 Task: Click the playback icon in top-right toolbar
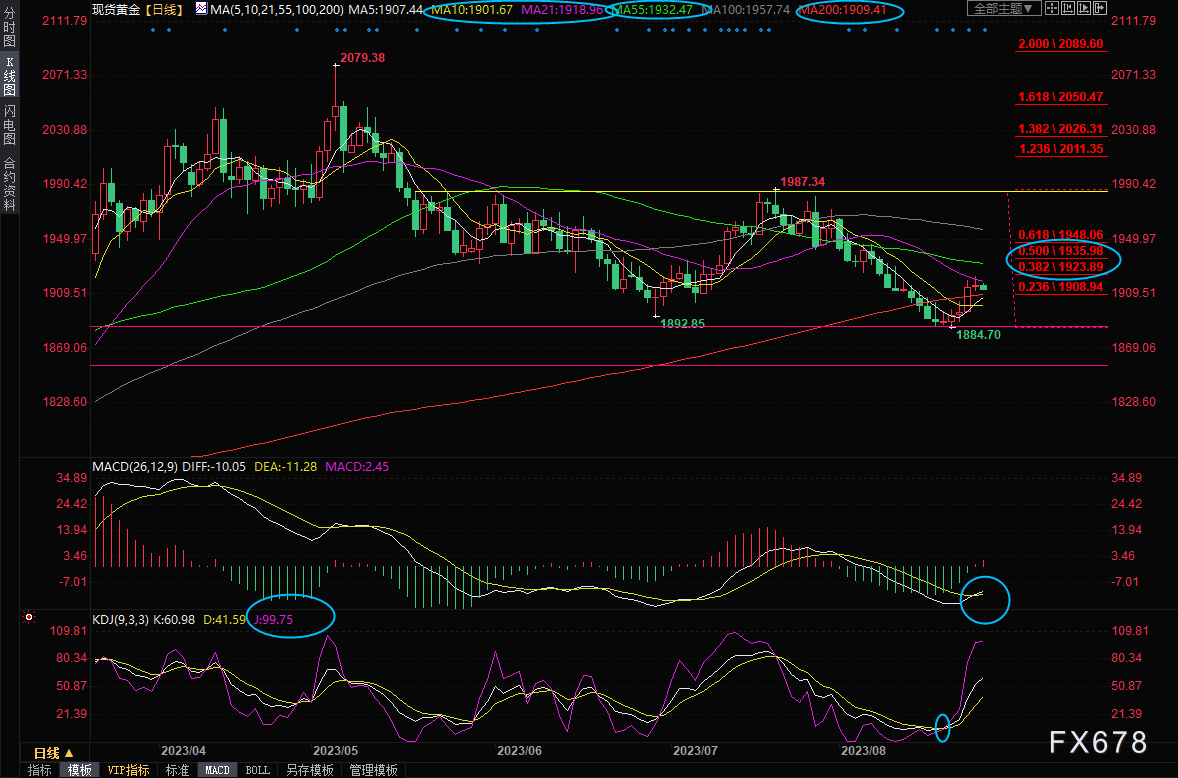(x=1084, y=9)
